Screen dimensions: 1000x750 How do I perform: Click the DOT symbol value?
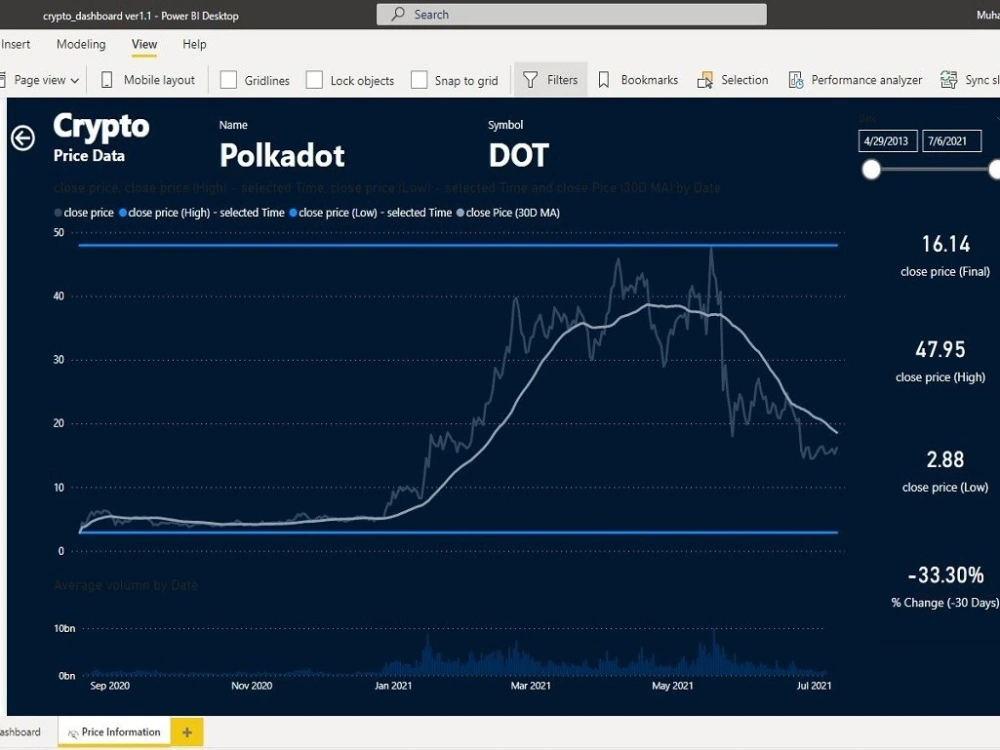coord(518,156)
